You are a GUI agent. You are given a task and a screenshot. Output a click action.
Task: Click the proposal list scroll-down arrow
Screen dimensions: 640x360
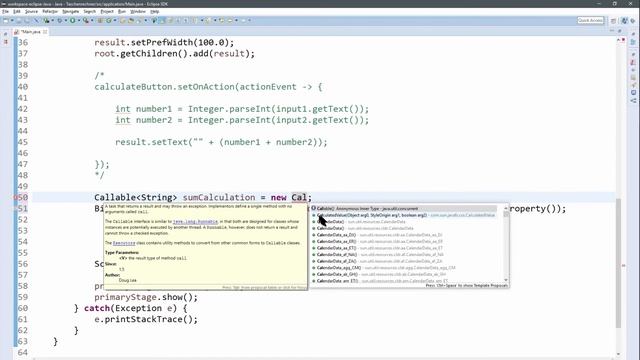point(506,280)
